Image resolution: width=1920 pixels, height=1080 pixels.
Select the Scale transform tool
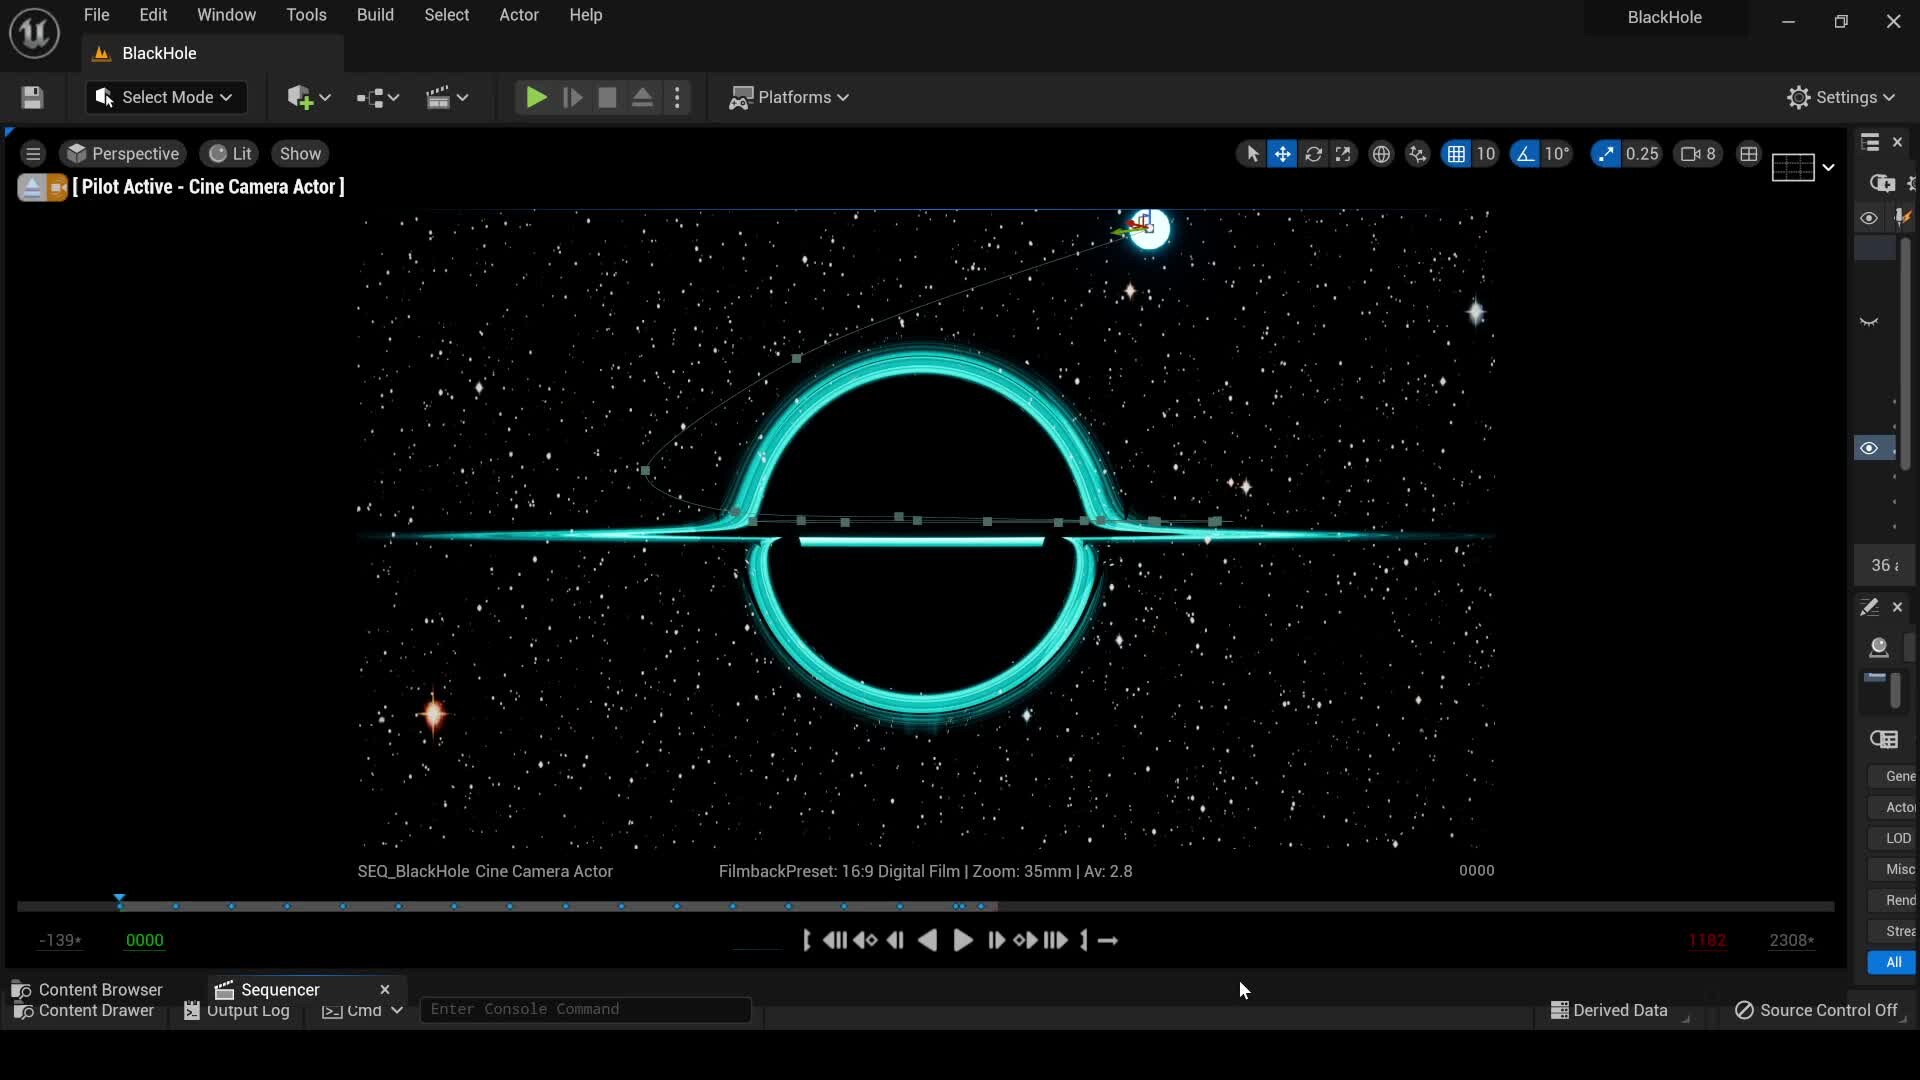click(x=1343, y=154)
